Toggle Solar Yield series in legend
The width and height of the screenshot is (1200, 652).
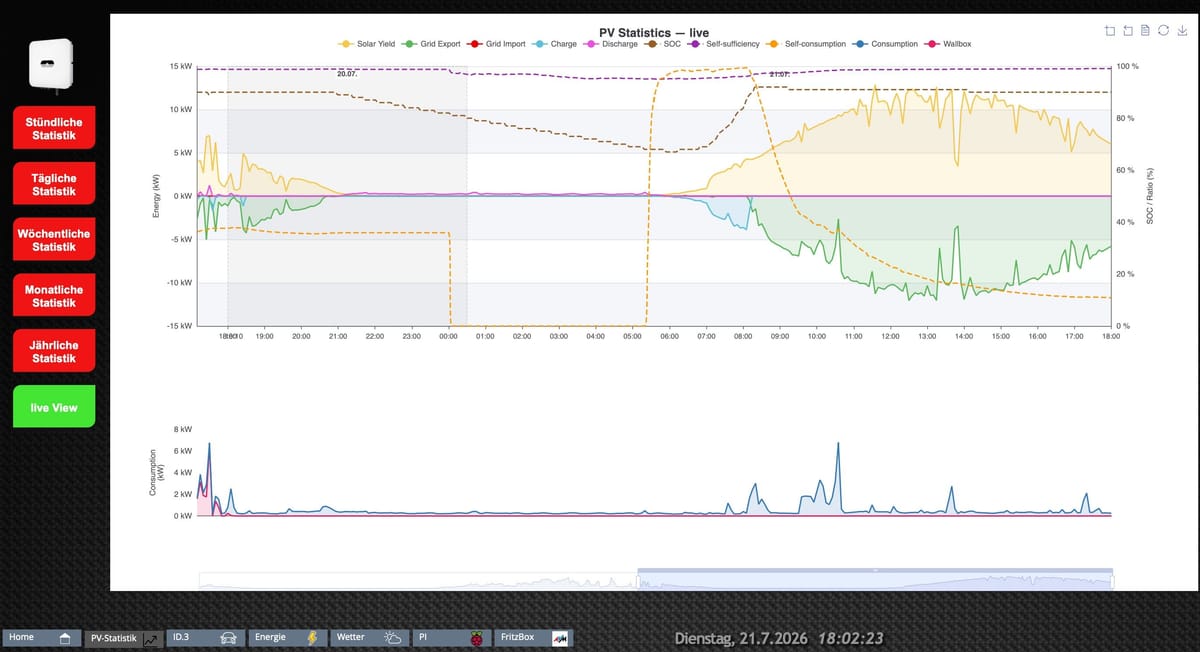[368, 44]
